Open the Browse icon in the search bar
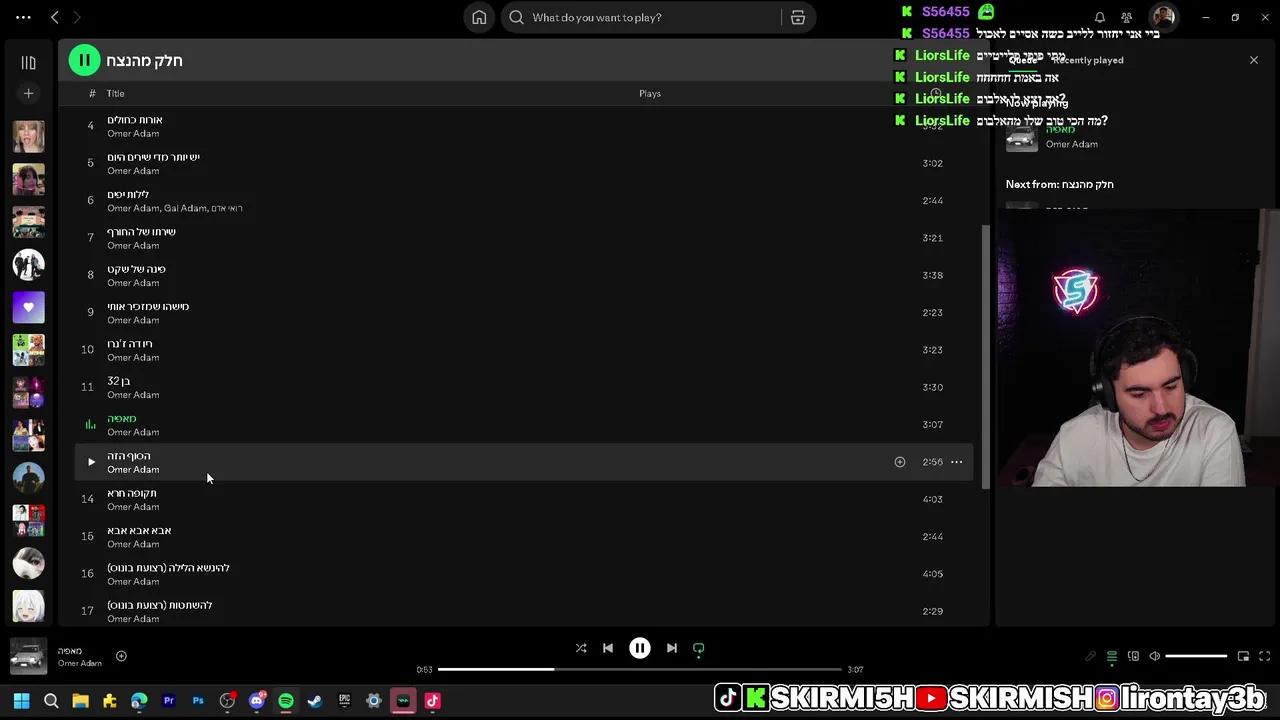Viewport: 1280px width, 720px height. click(798, 17)
